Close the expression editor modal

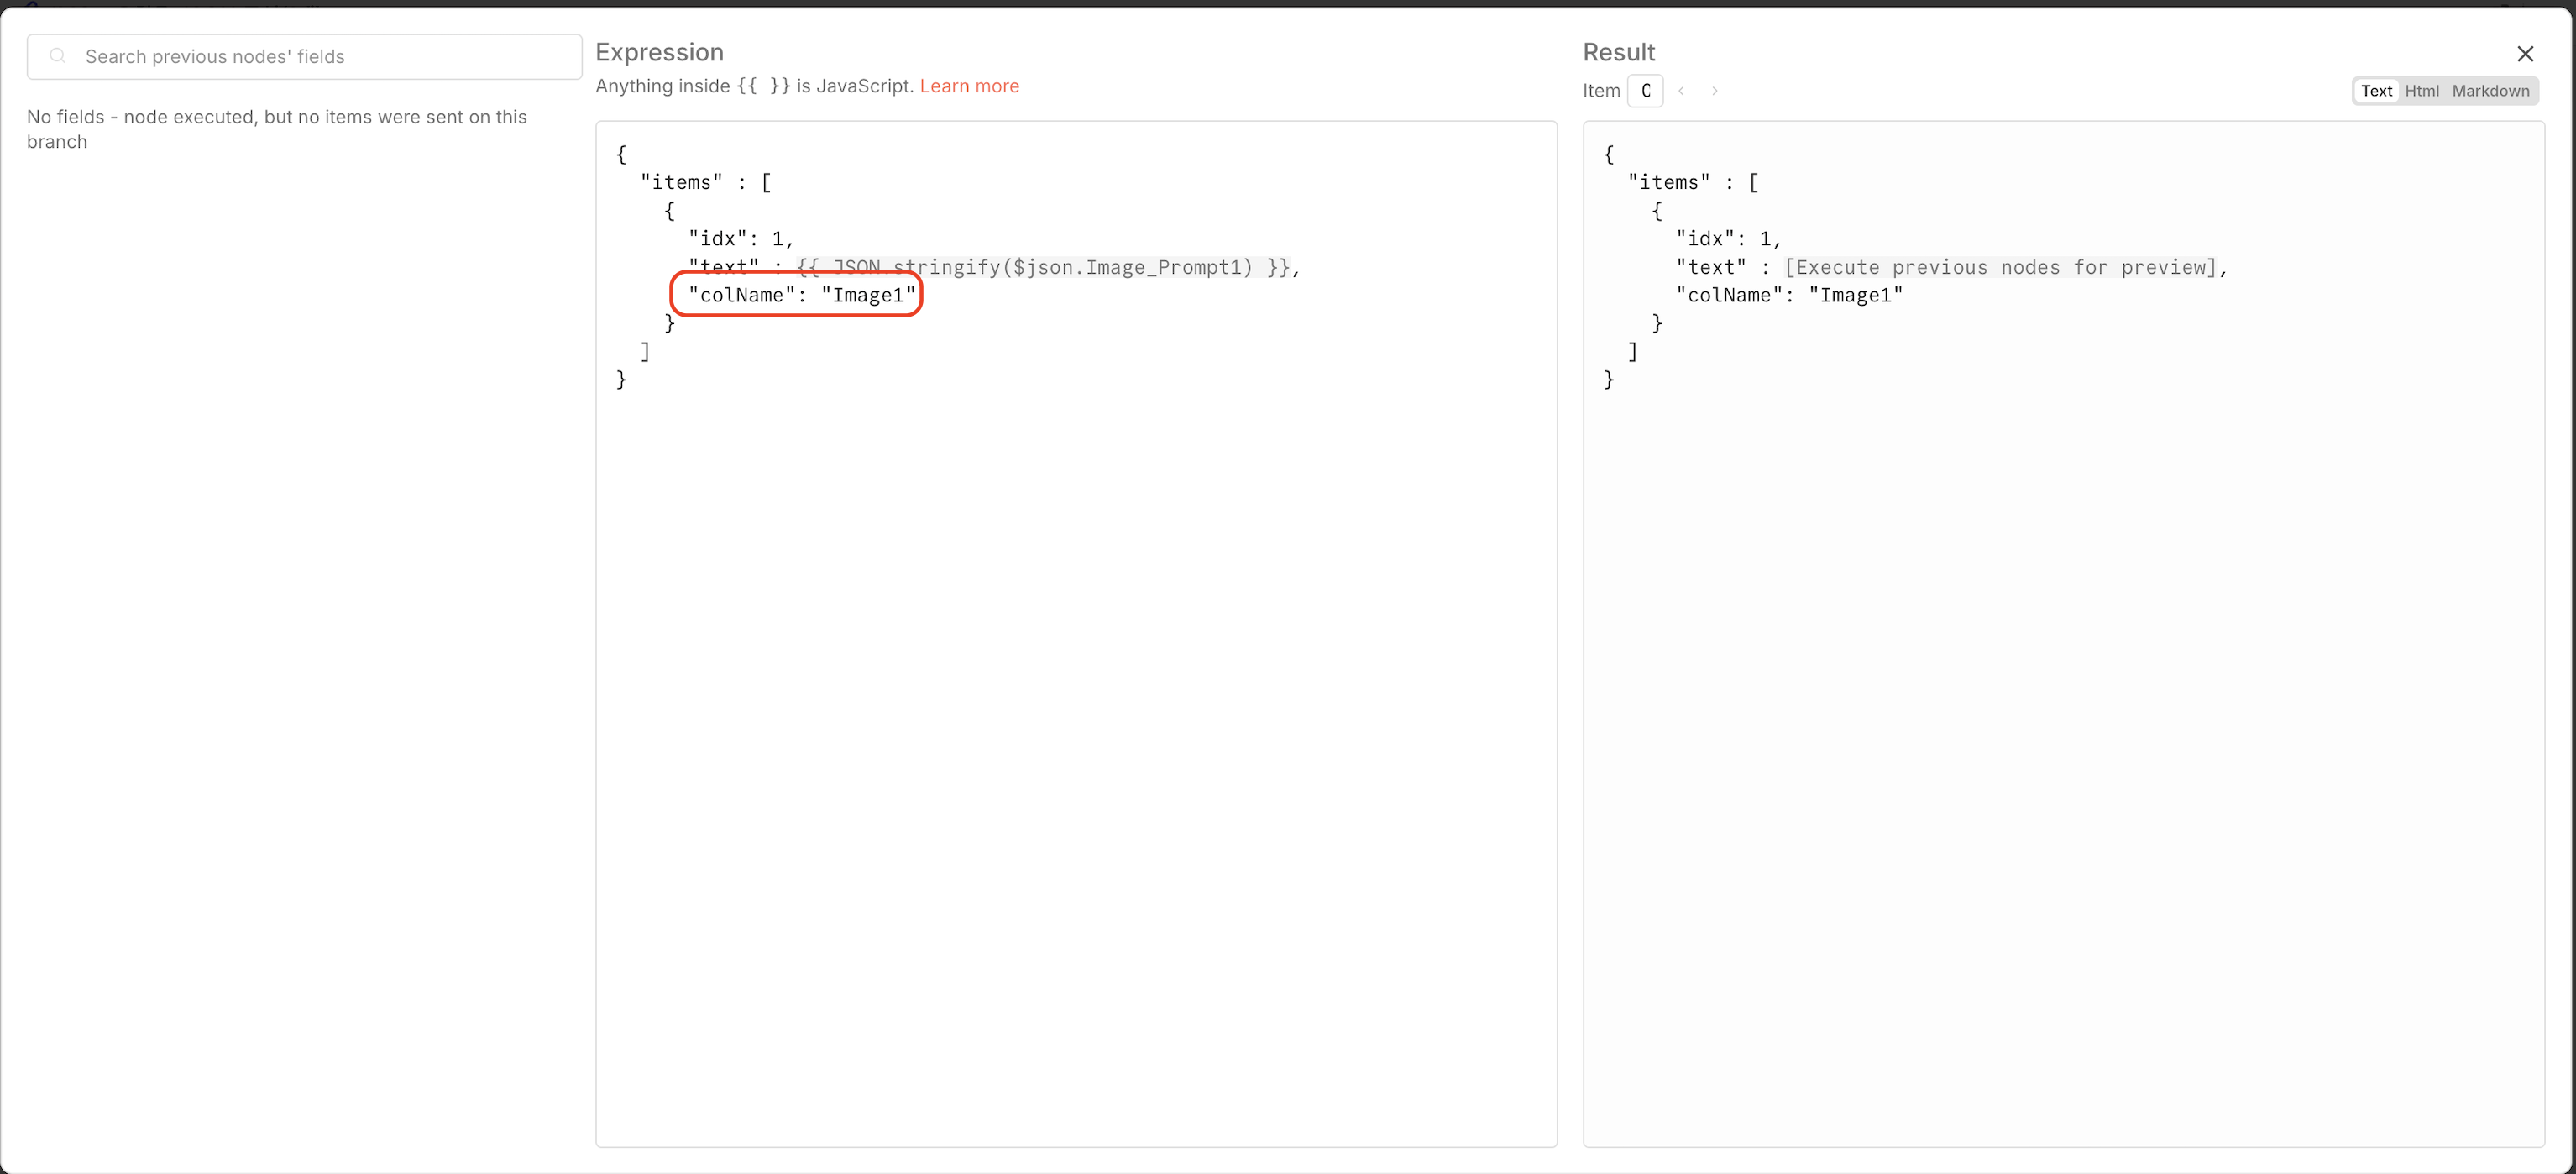coord(2525,54)
